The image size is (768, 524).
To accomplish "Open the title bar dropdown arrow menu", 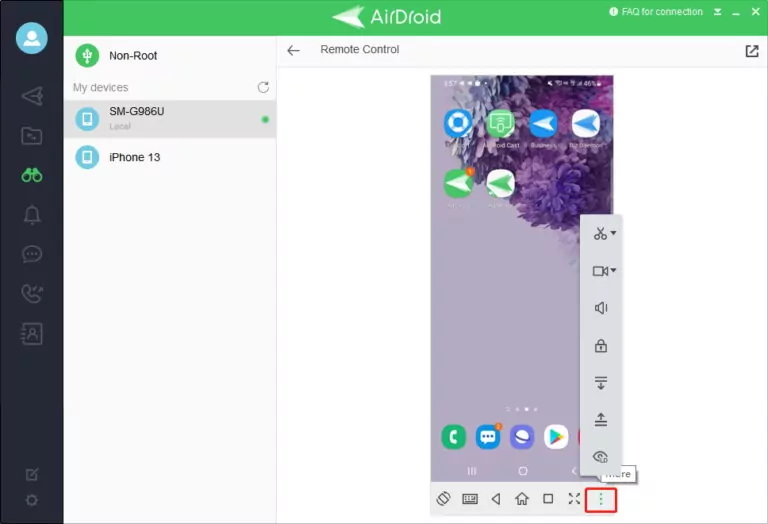I will click(x=718, y=12).
